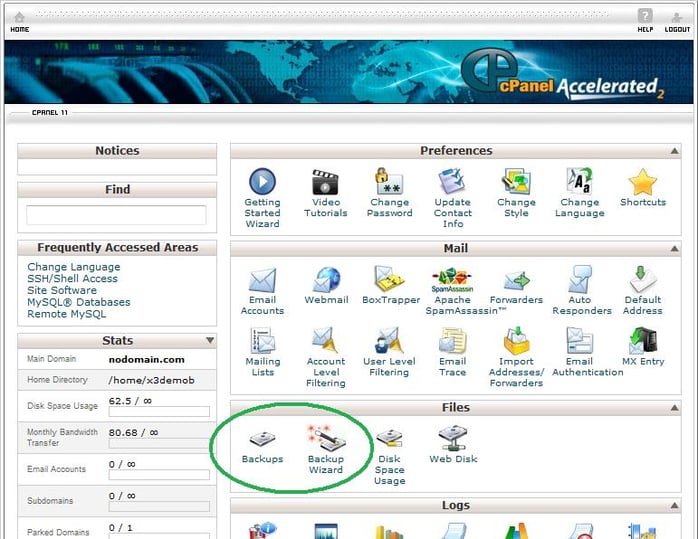The height and width of the screenshot is (539, 698).
Task: Open the Auto Responders icon
Action: pyautogui.click(x=580, y=279)
